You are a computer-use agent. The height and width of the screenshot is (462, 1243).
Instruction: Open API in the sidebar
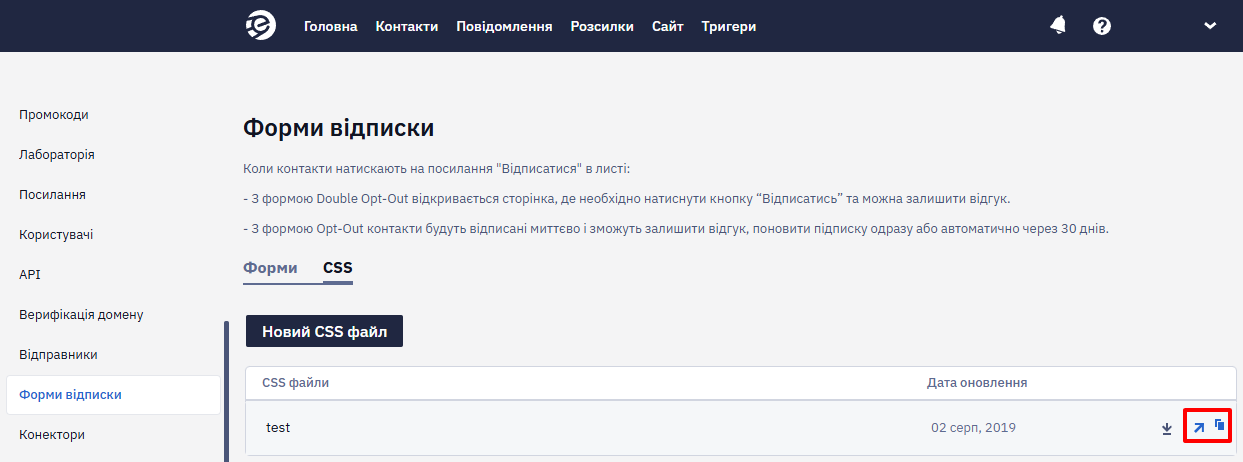coord(30,275)
